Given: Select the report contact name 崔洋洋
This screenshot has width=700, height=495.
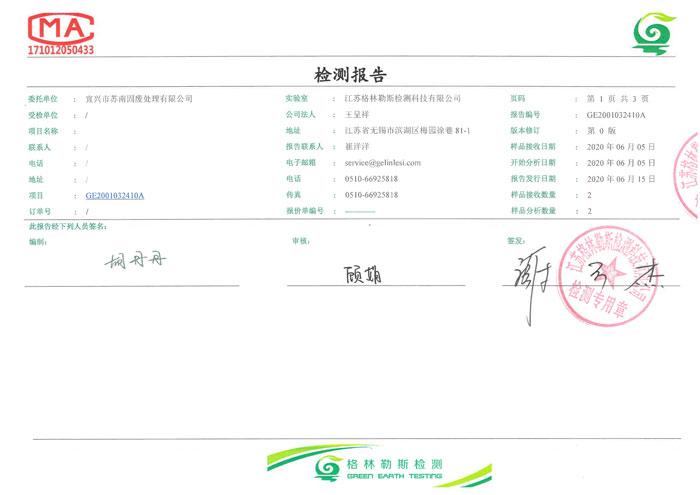Looking at the screenshot, I should coord(356,147).
